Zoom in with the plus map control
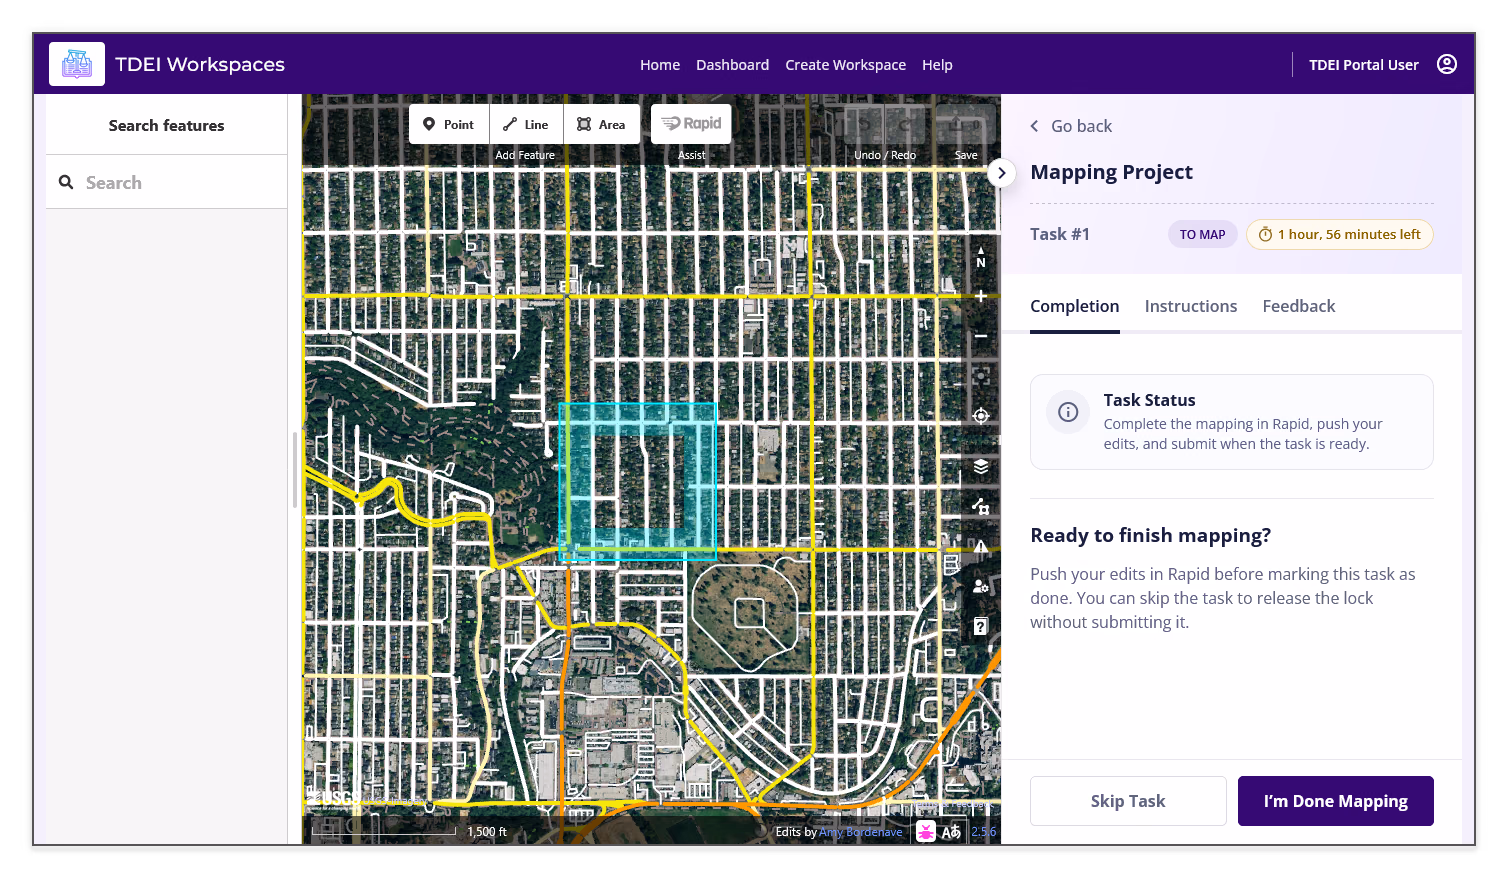This screenshot has height=878, width=1508. (981, 297)
